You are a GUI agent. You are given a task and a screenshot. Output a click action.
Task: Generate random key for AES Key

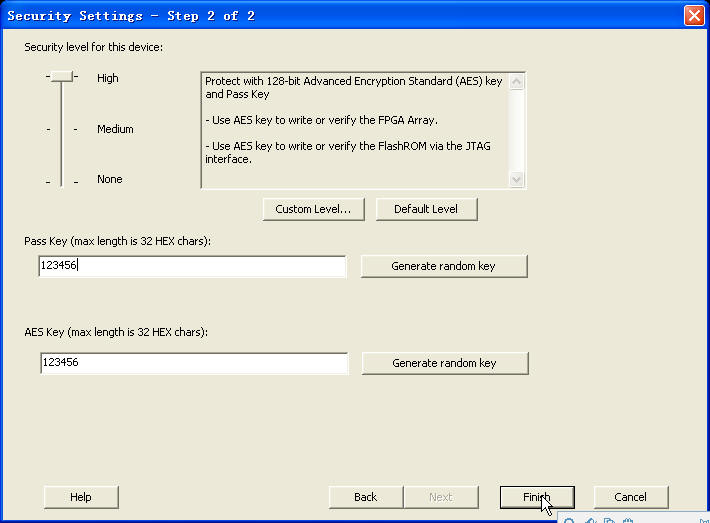pos(445,363)
